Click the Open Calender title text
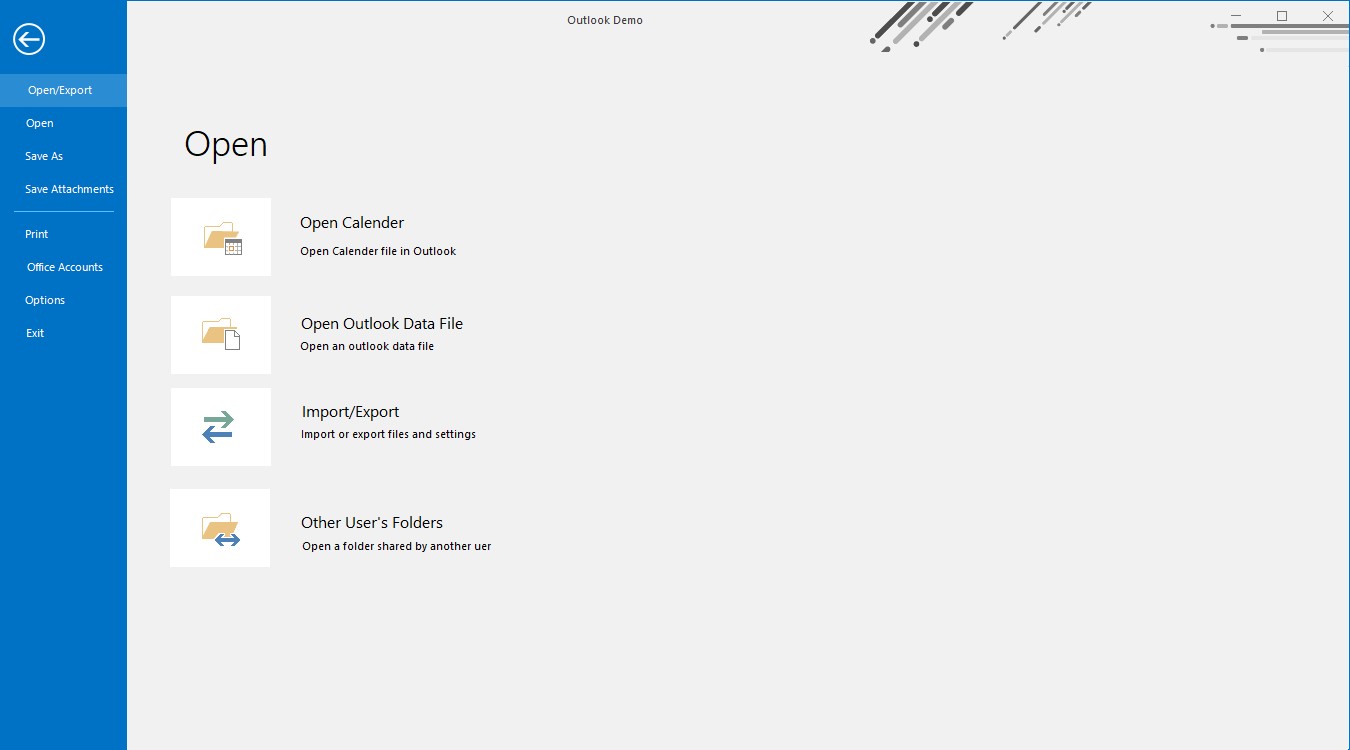The height and width of the screenshot is (750, 1350). (x=352, y=223)
